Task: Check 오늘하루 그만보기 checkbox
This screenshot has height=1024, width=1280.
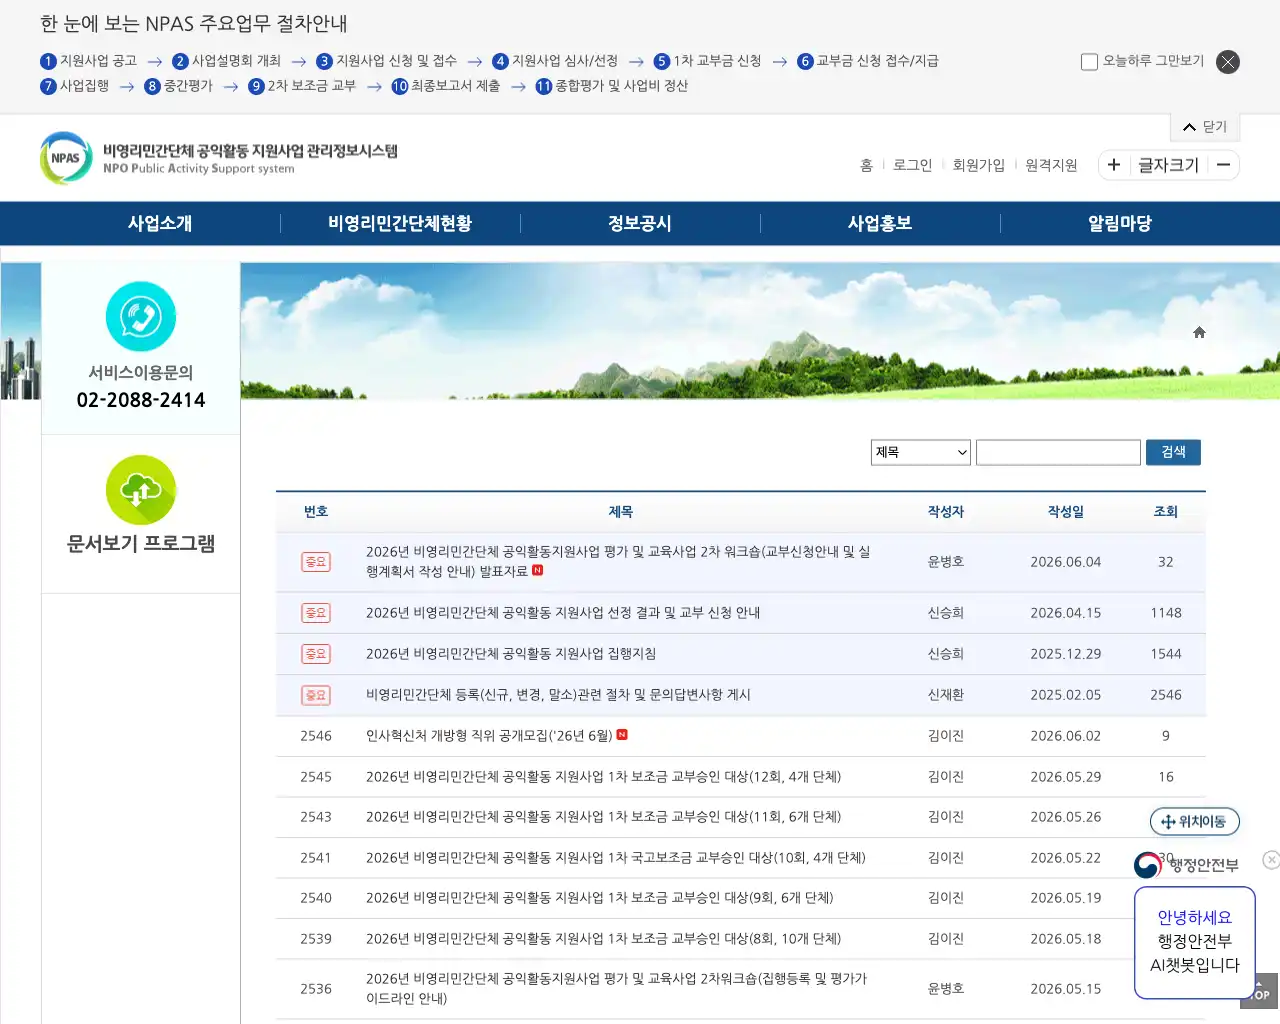Action: 1090,62
